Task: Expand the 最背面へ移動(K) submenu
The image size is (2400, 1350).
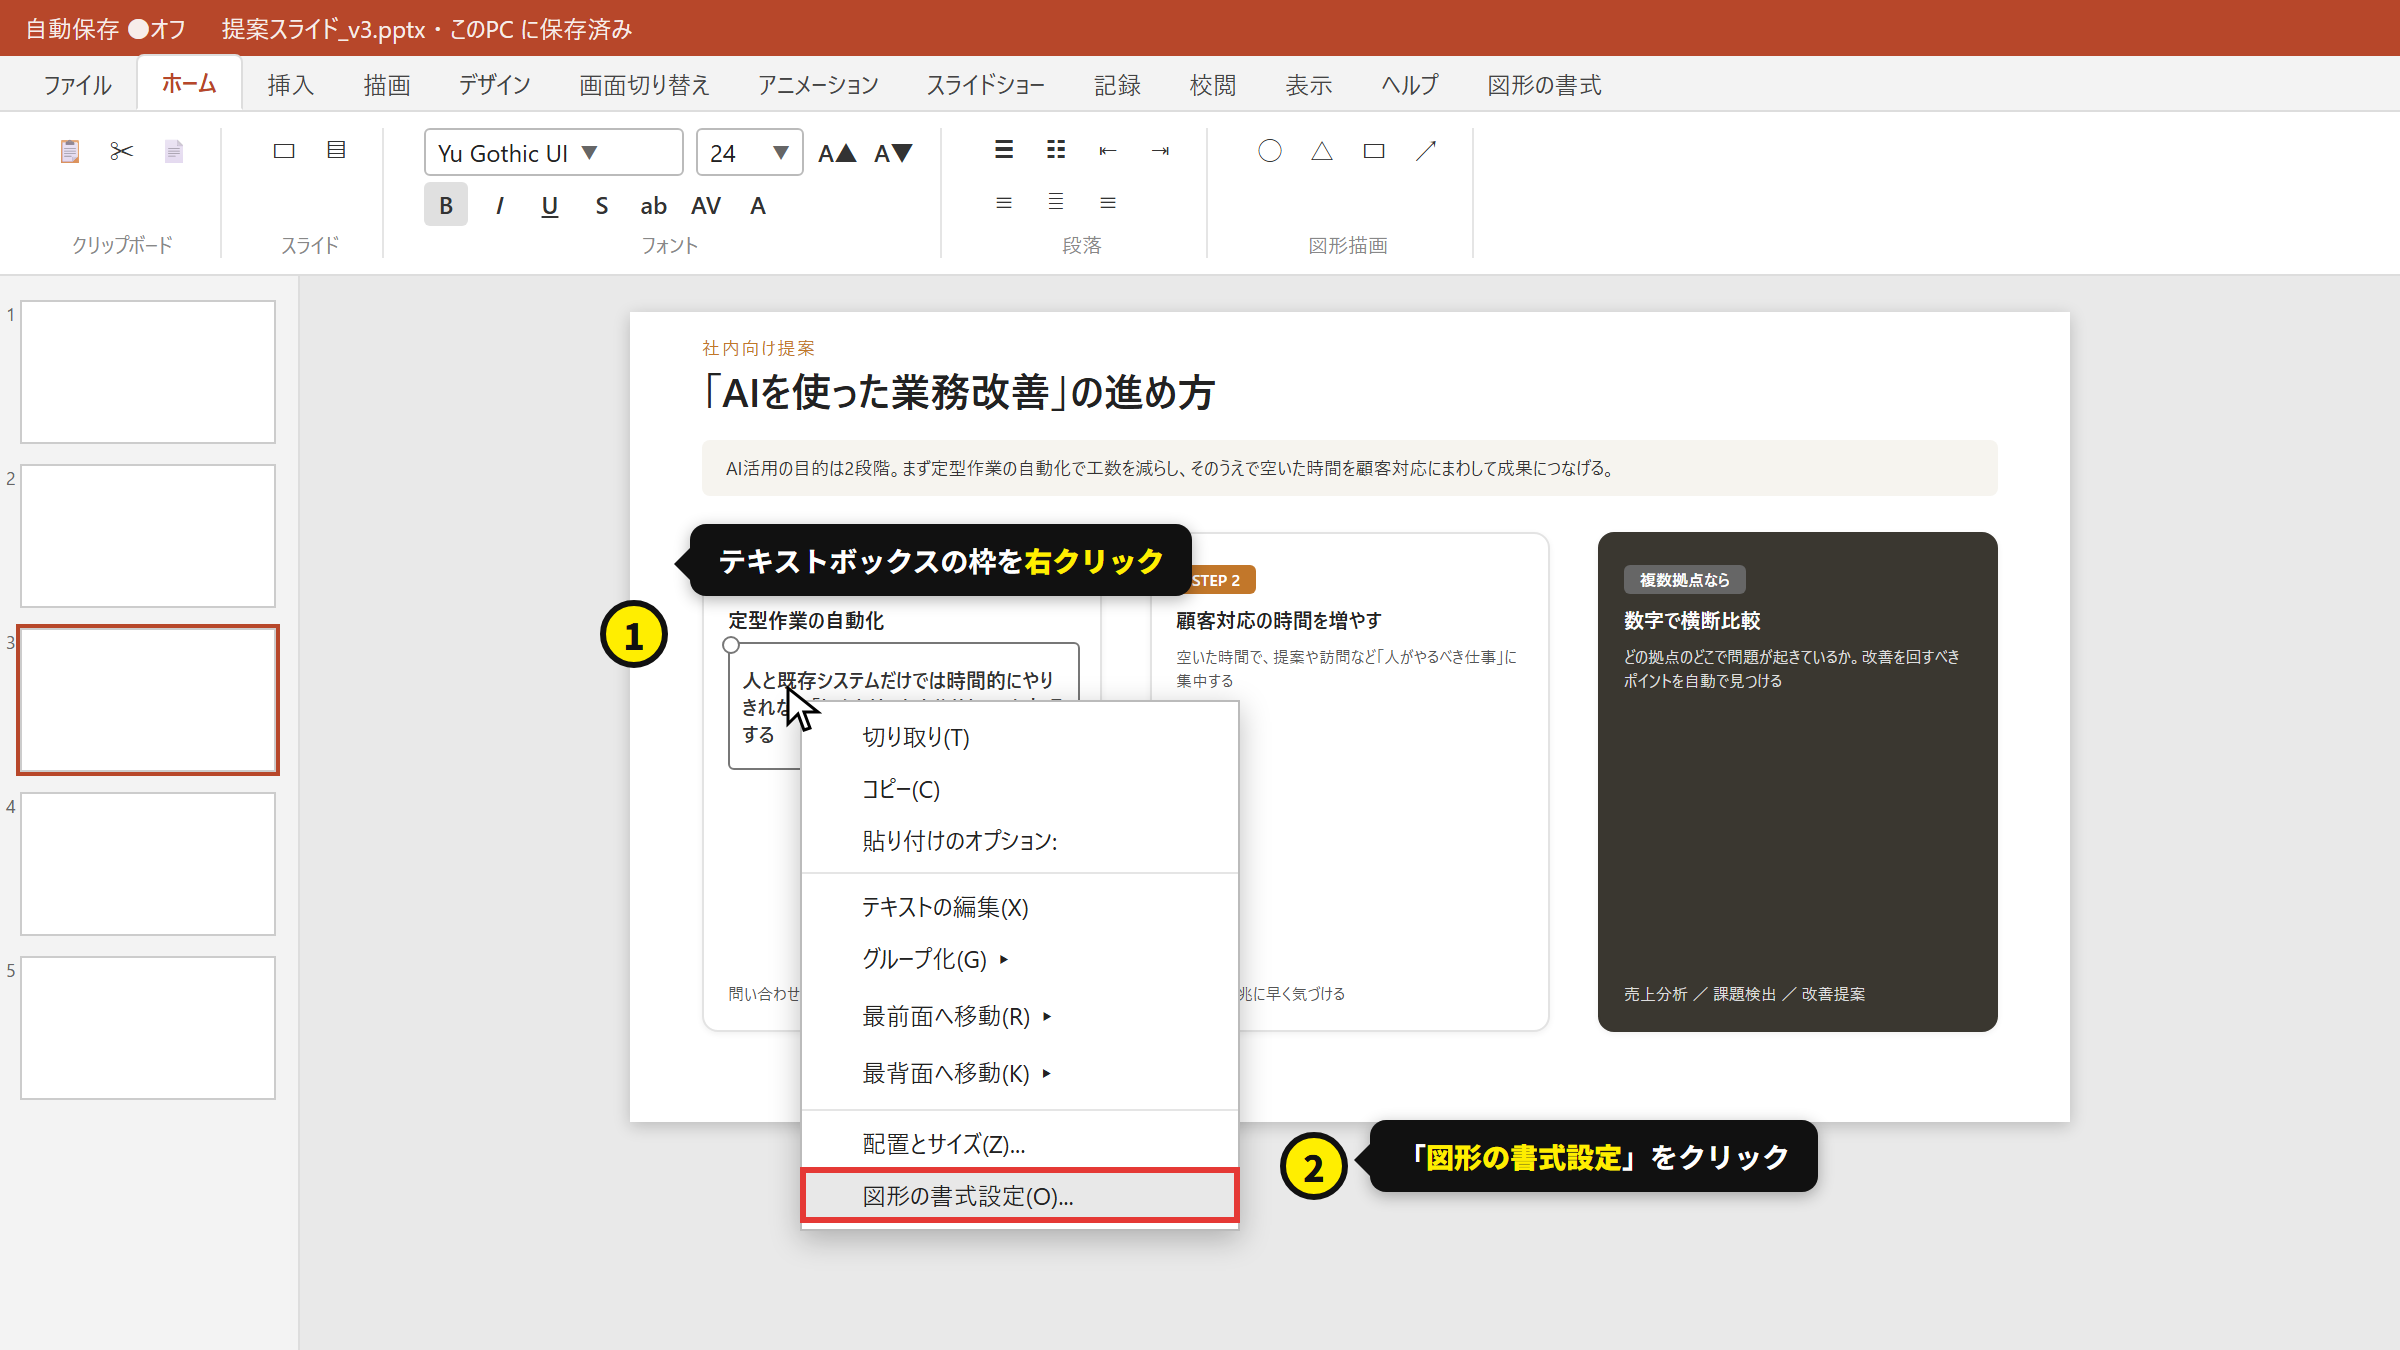Action: pyautogui.click(x=1020, y=1073)
